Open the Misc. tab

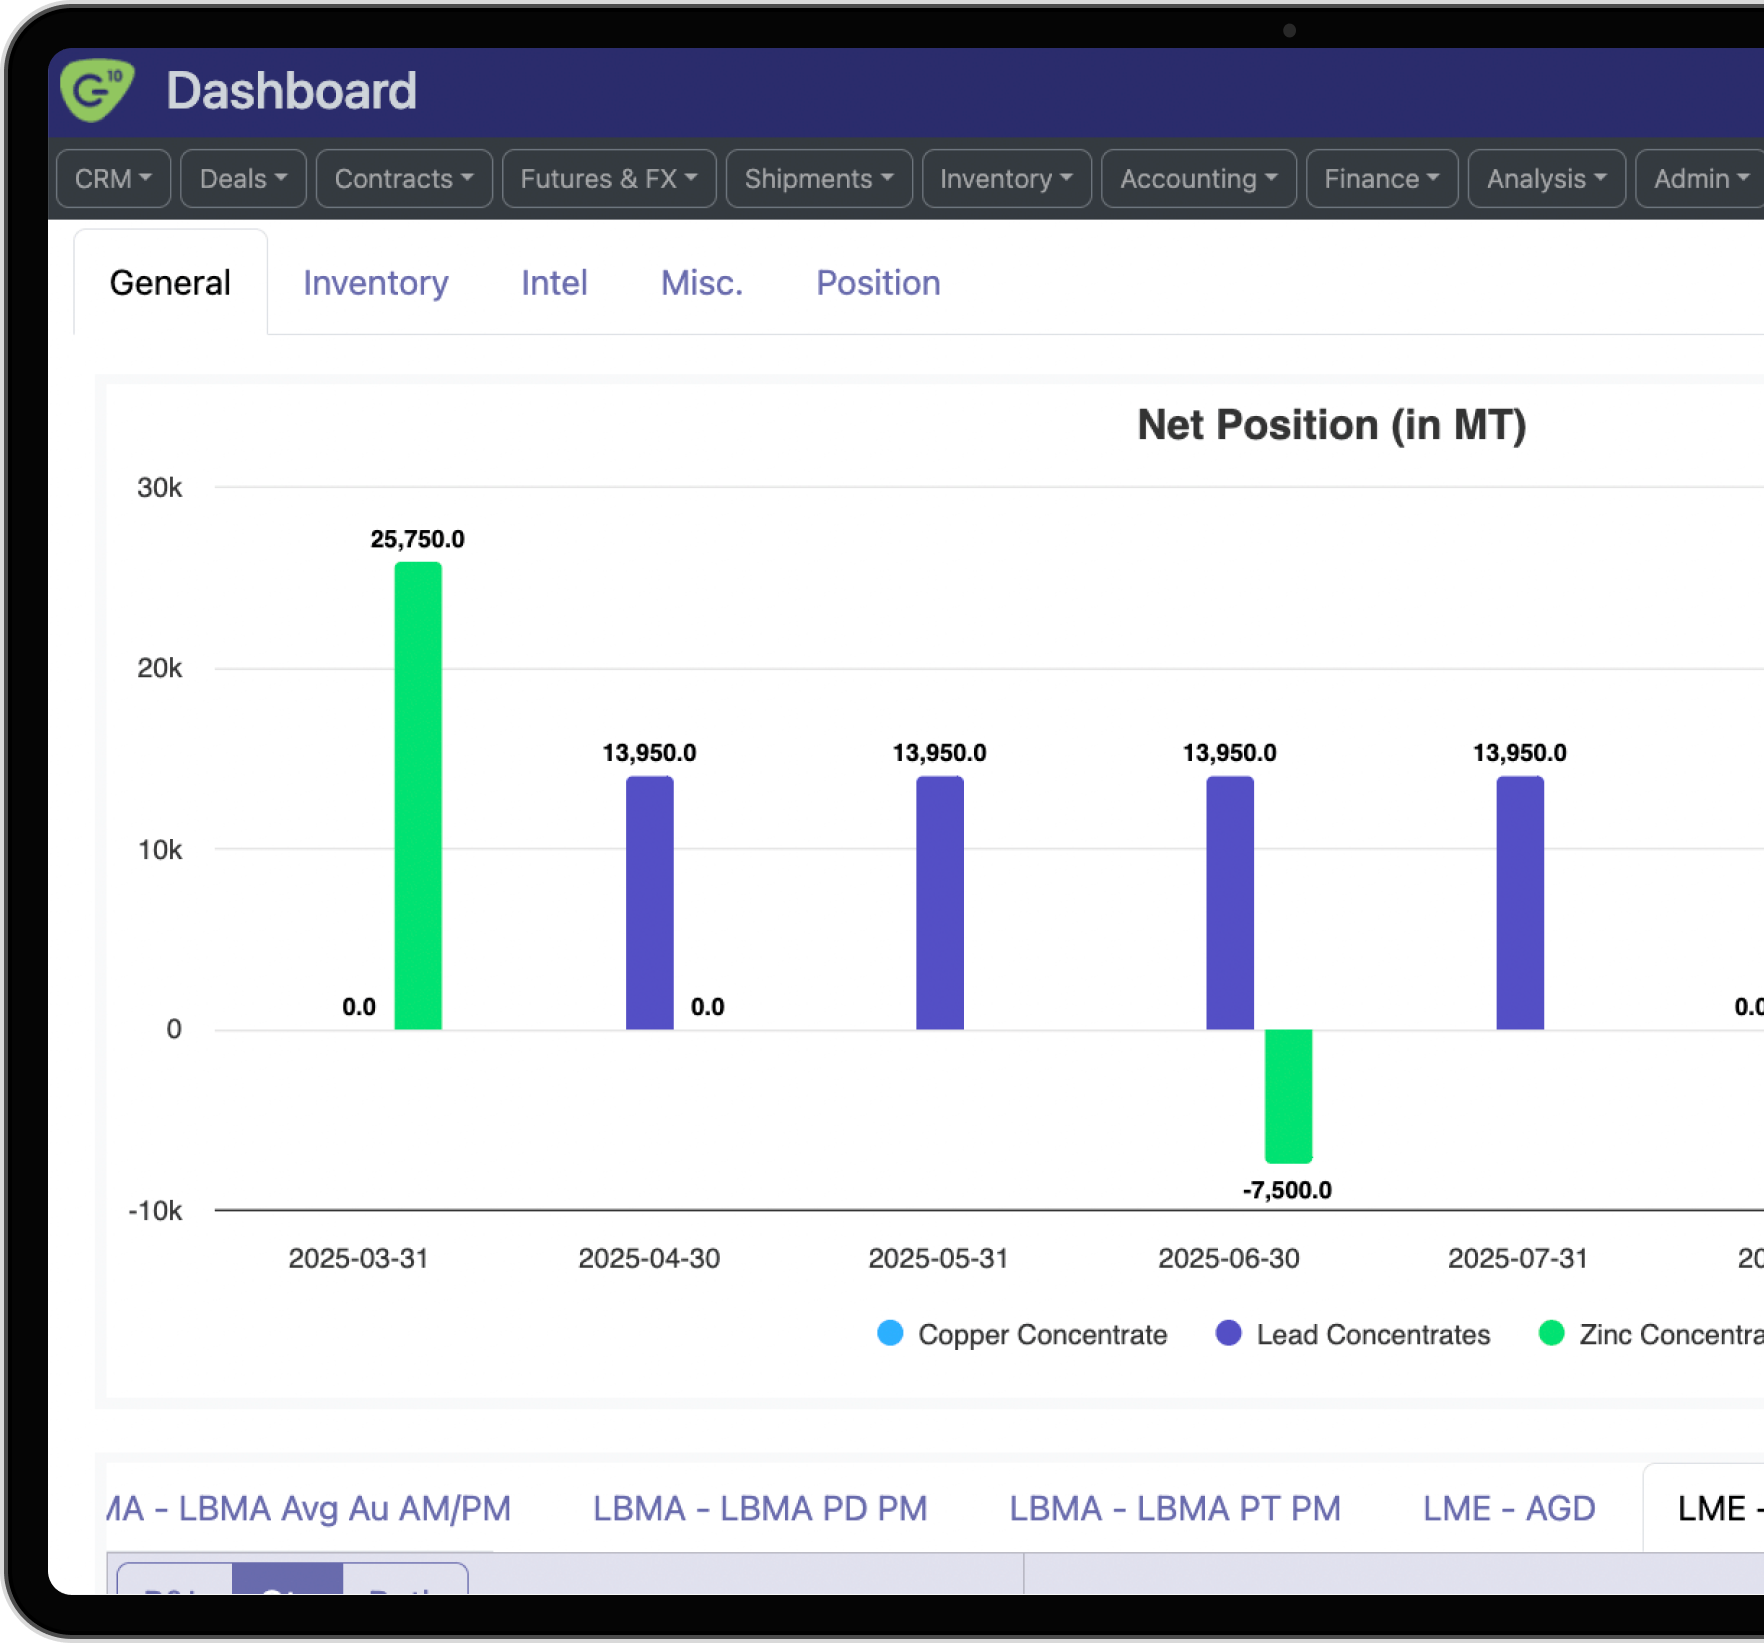[701, 283]
